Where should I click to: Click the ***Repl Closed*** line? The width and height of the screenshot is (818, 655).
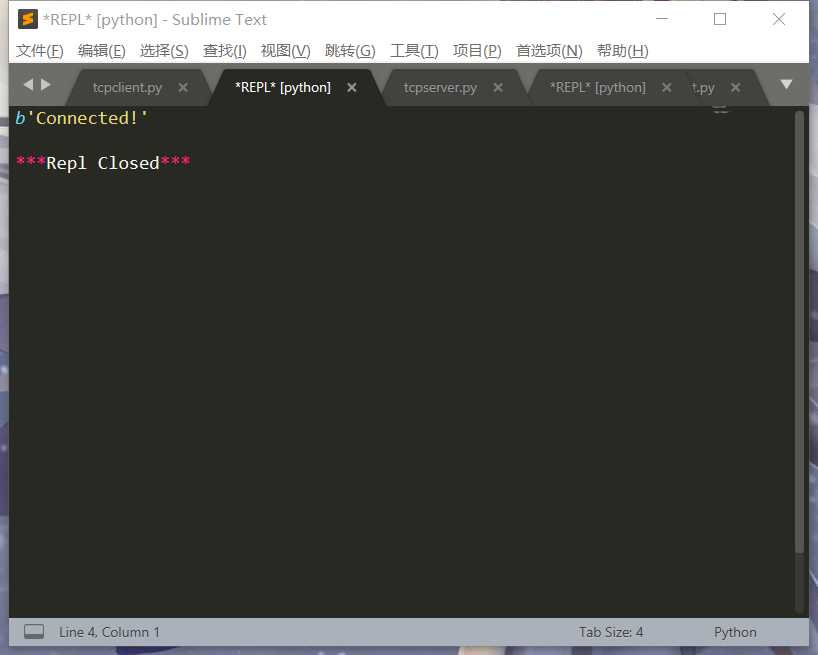103,163
